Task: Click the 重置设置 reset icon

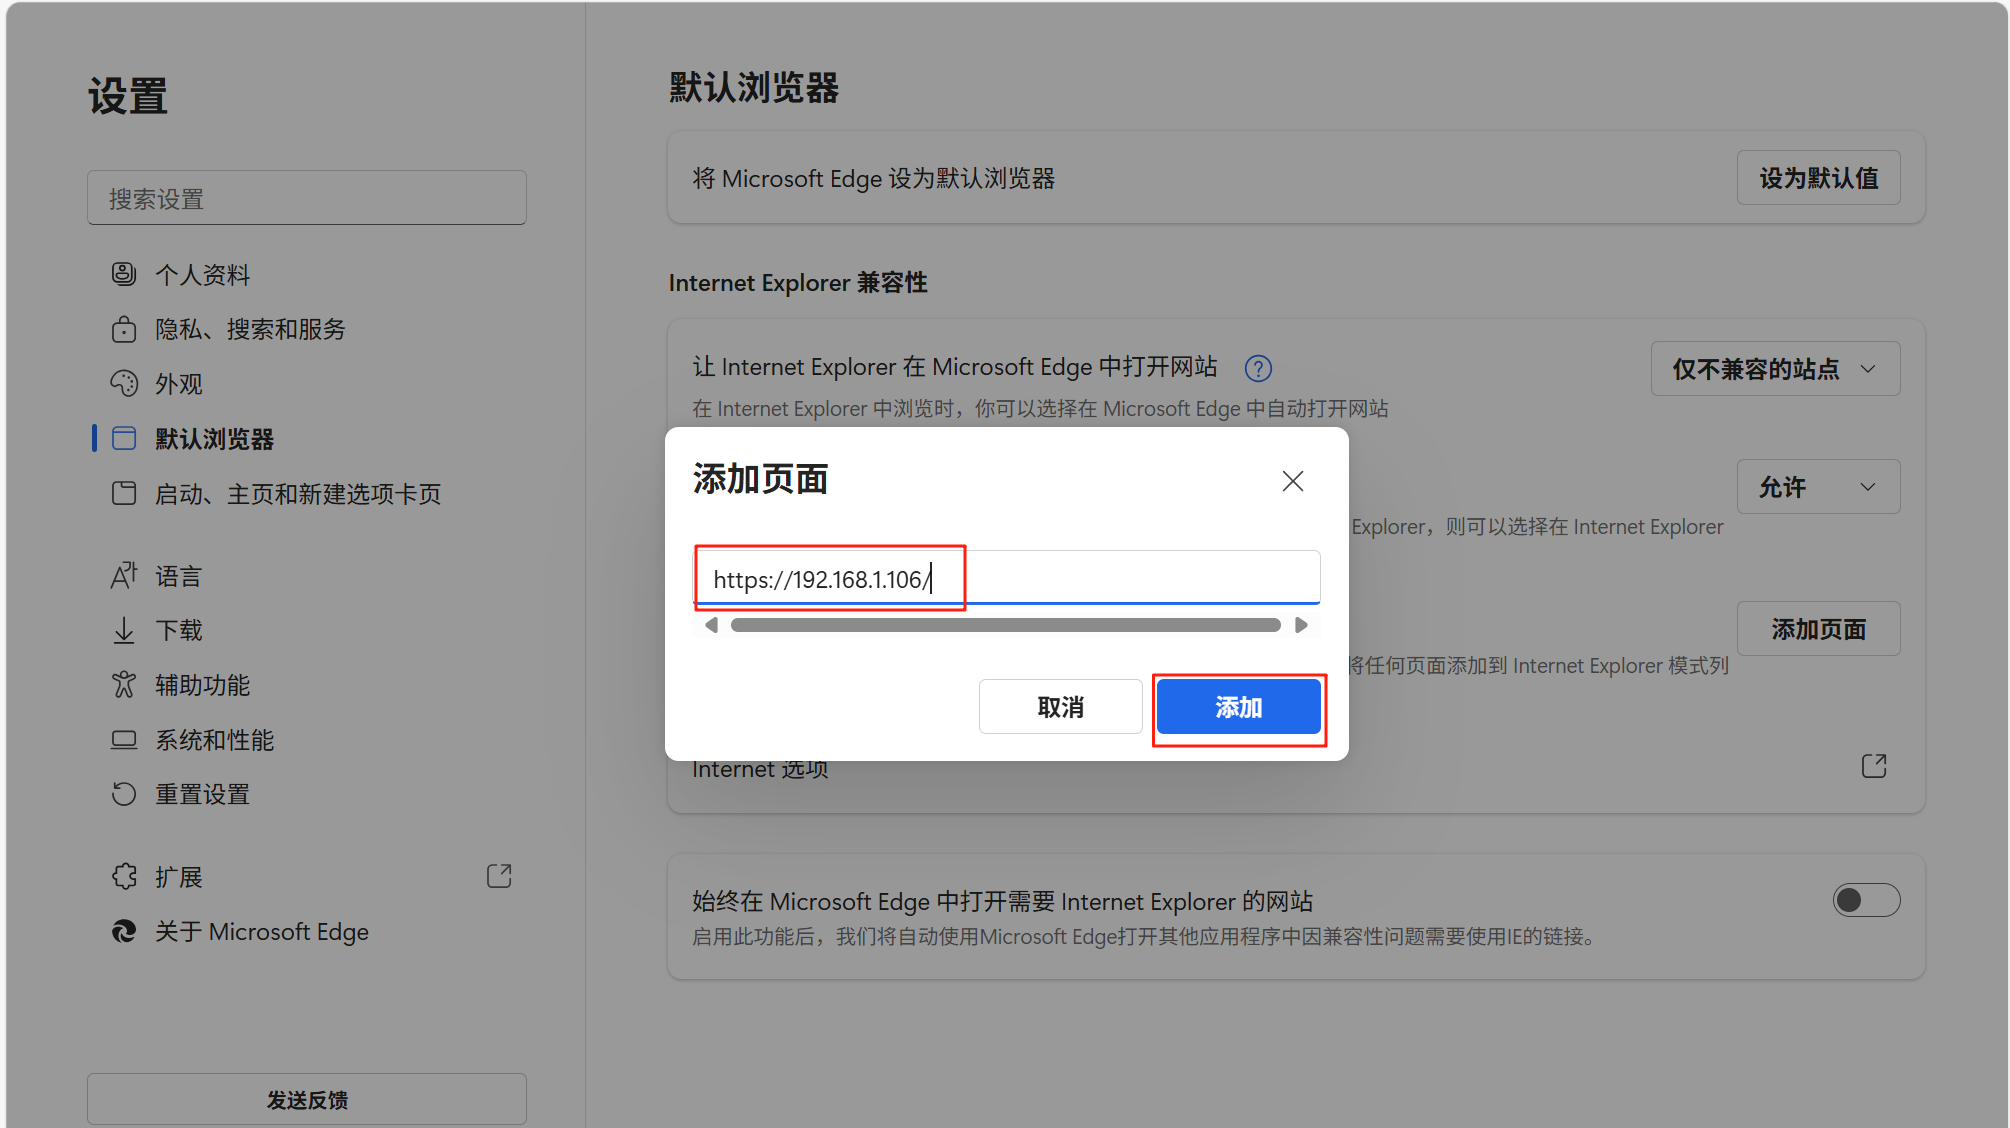Action: pyautogui.click(x=124, y=794)
